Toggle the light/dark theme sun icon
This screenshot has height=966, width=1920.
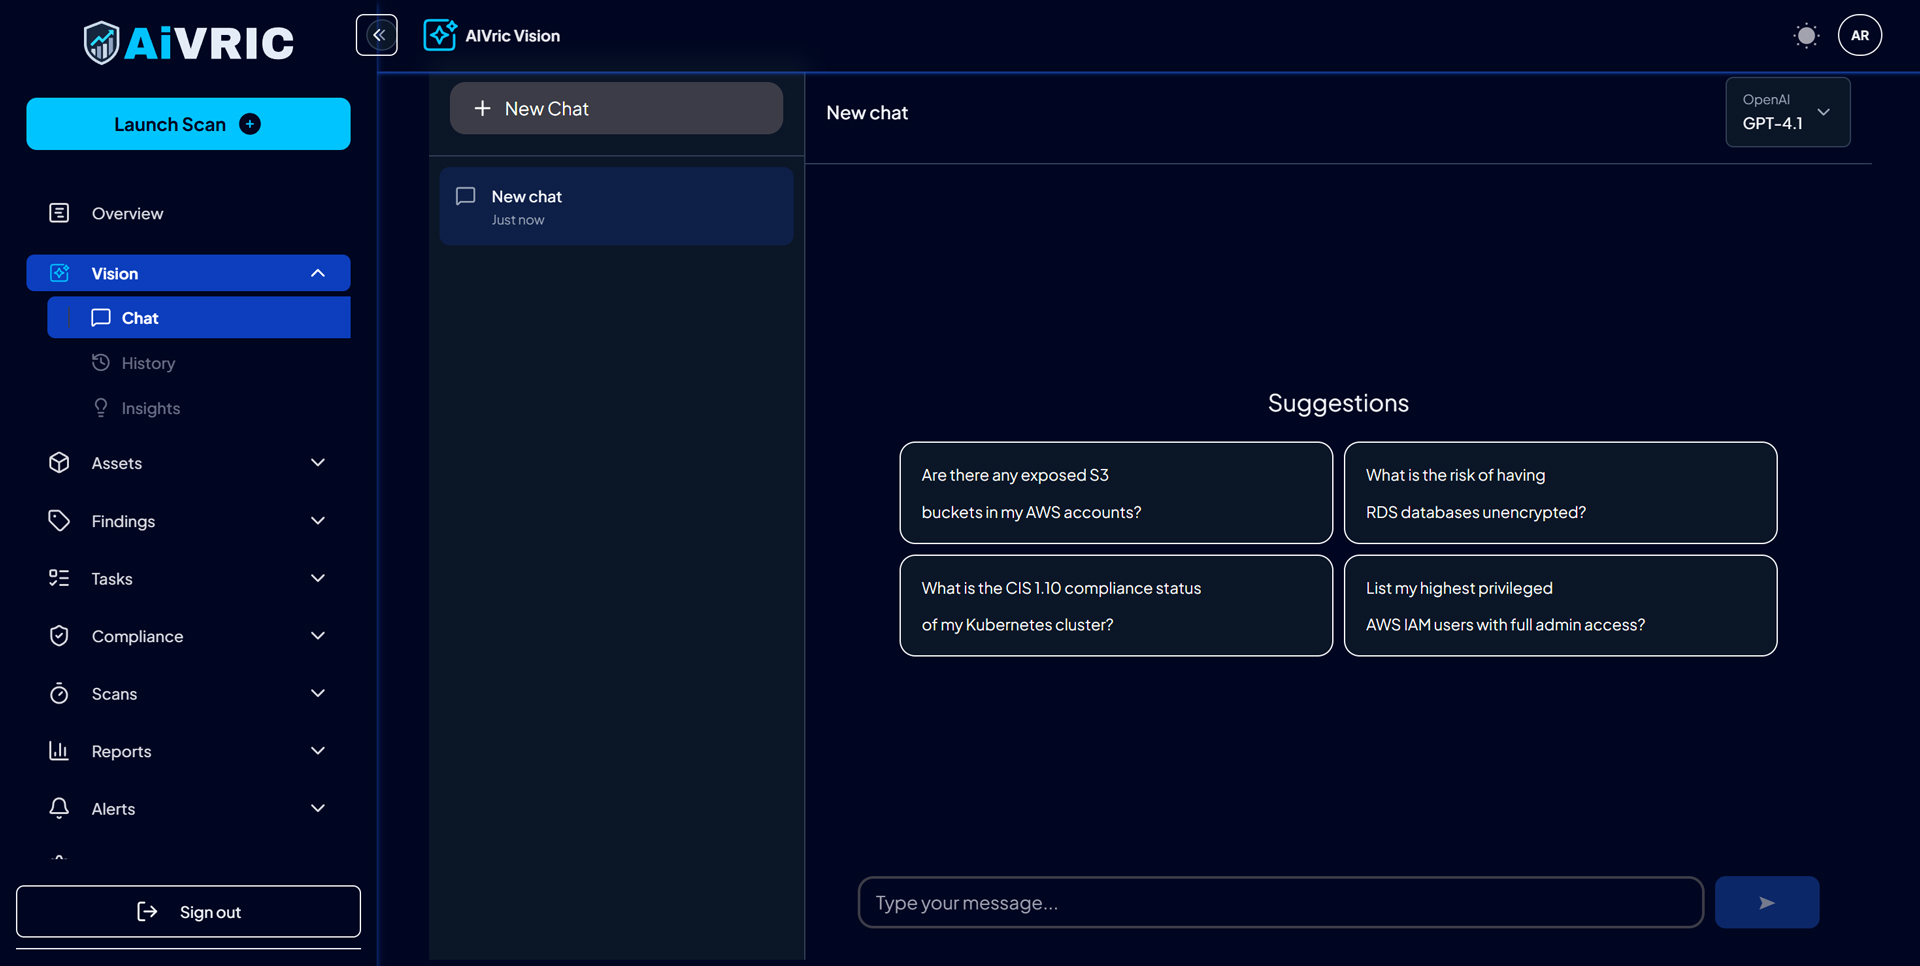click(1806, 36)
